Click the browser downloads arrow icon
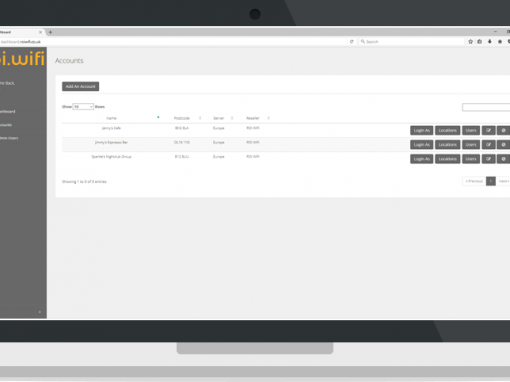510x382 pixels. (x=490, y=42)
